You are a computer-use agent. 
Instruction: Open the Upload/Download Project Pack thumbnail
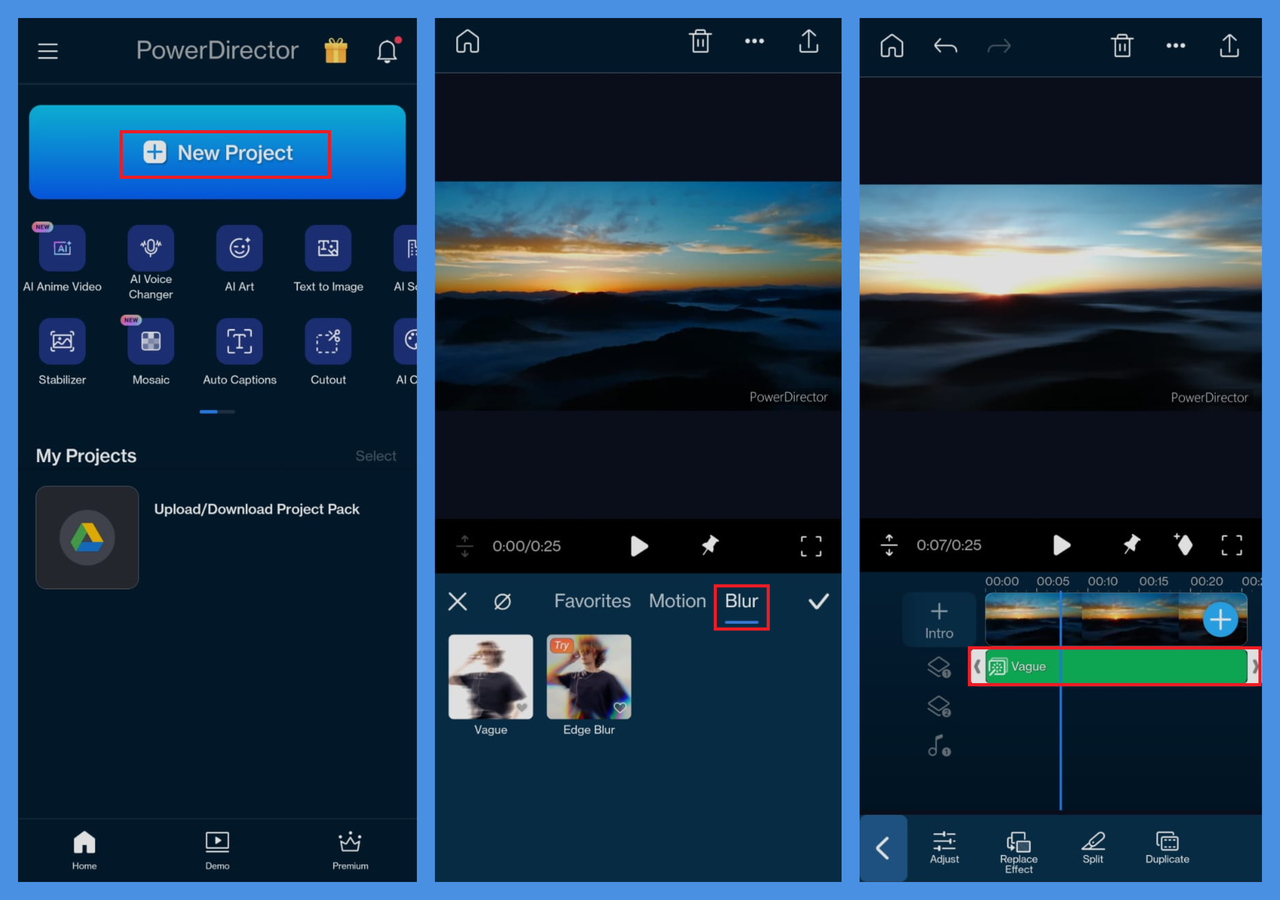tap(87, 537)
